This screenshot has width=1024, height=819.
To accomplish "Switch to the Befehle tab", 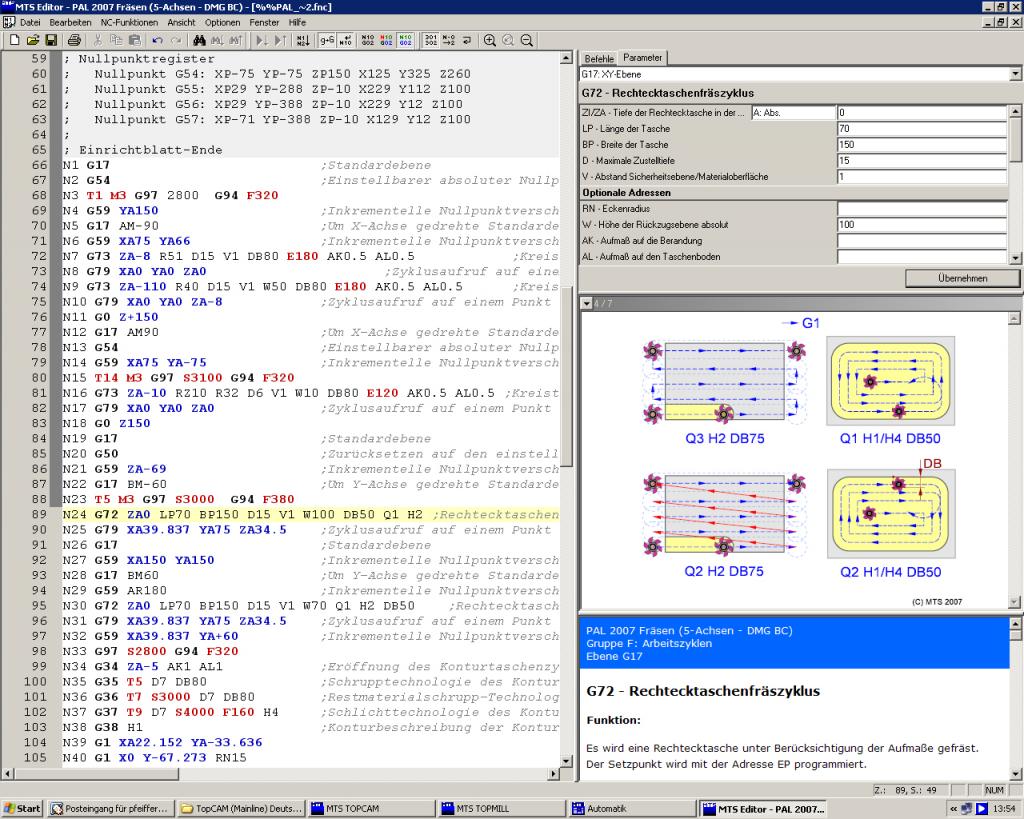I will tap(599, 59).
